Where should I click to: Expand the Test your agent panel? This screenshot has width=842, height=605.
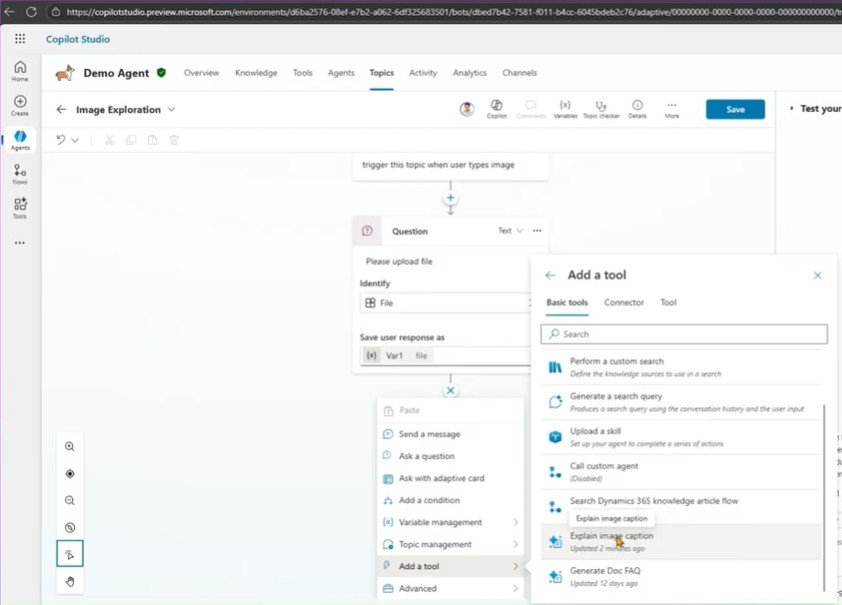(792, 109)
